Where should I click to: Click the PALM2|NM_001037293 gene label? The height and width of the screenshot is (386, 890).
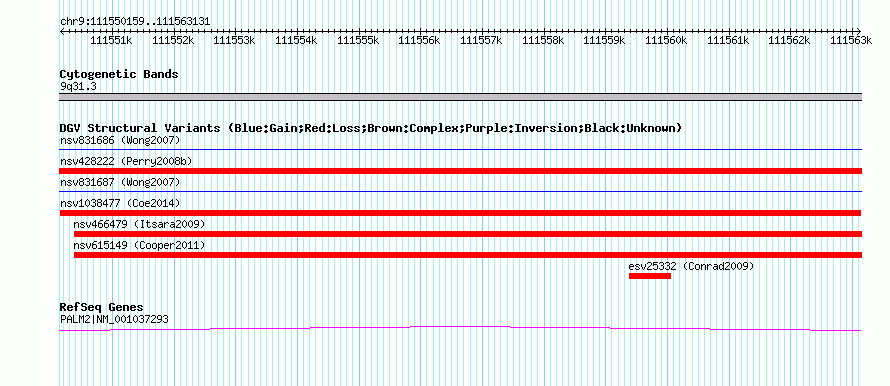pyautogui.click(x=114, y=320)
